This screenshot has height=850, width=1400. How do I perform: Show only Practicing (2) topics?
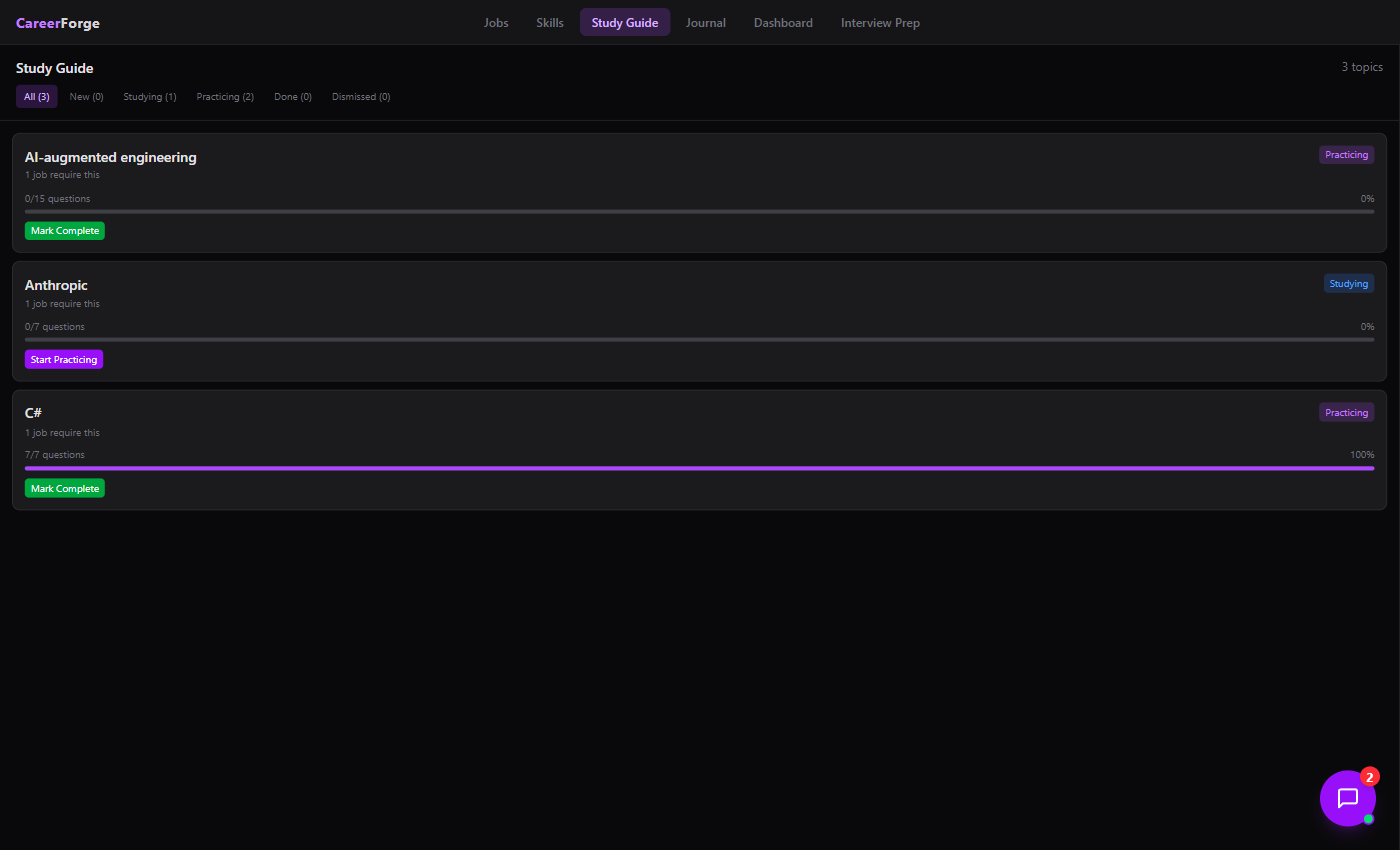225,97
